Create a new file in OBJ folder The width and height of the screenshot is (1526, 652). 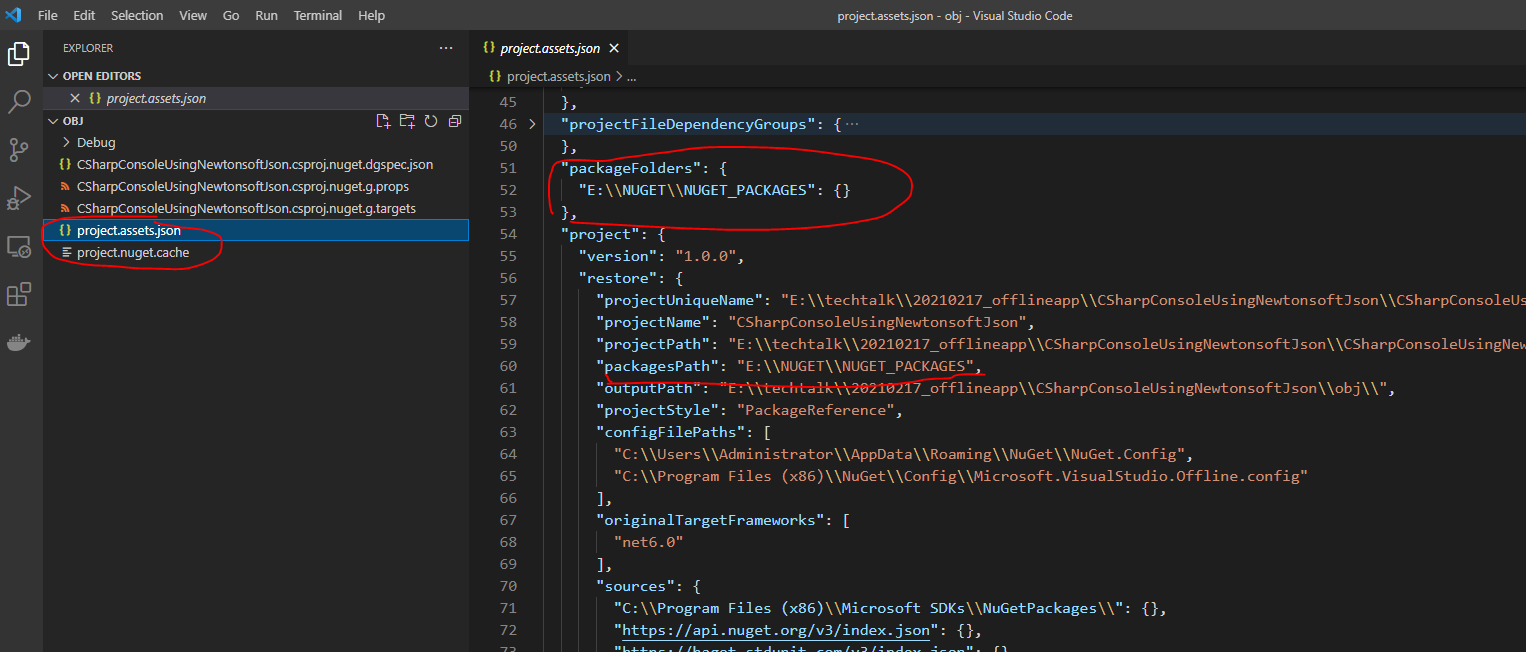(383, 121)
